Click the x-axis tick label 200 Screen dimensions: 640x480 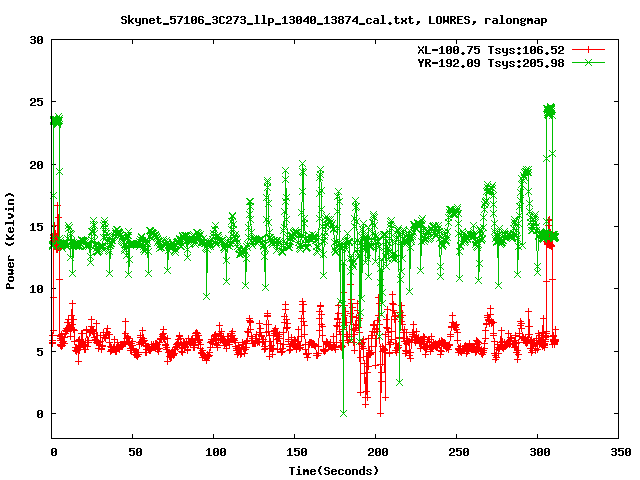[x=378, y=452]
